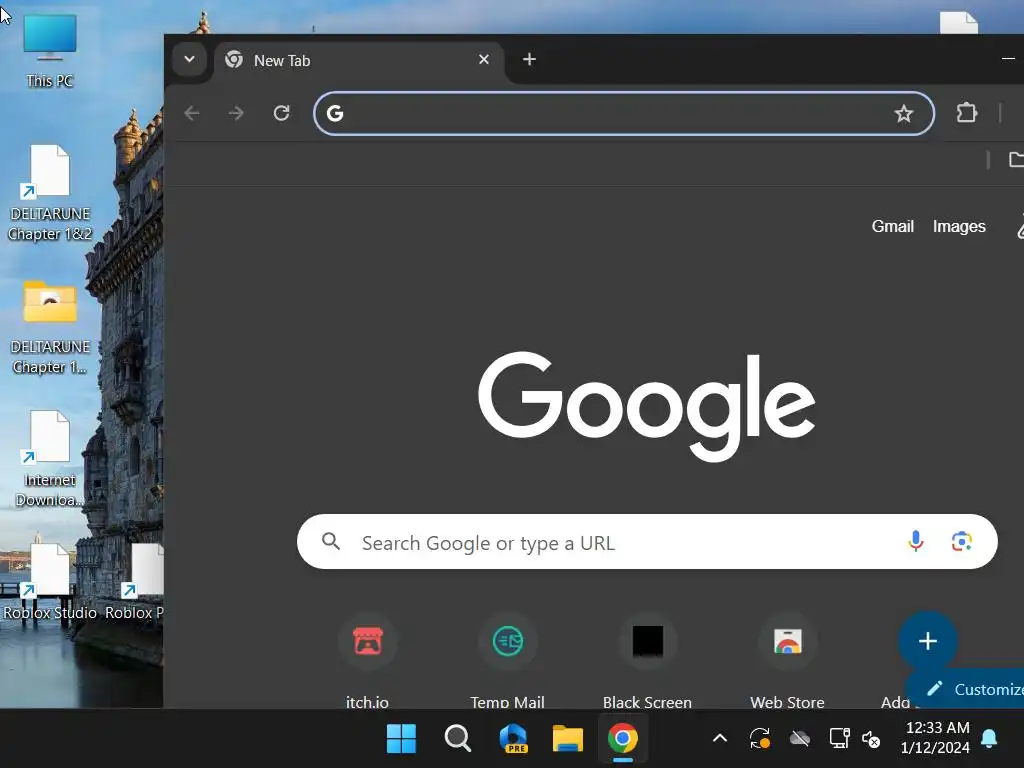Close the New Tab tab

coord(484,59)
